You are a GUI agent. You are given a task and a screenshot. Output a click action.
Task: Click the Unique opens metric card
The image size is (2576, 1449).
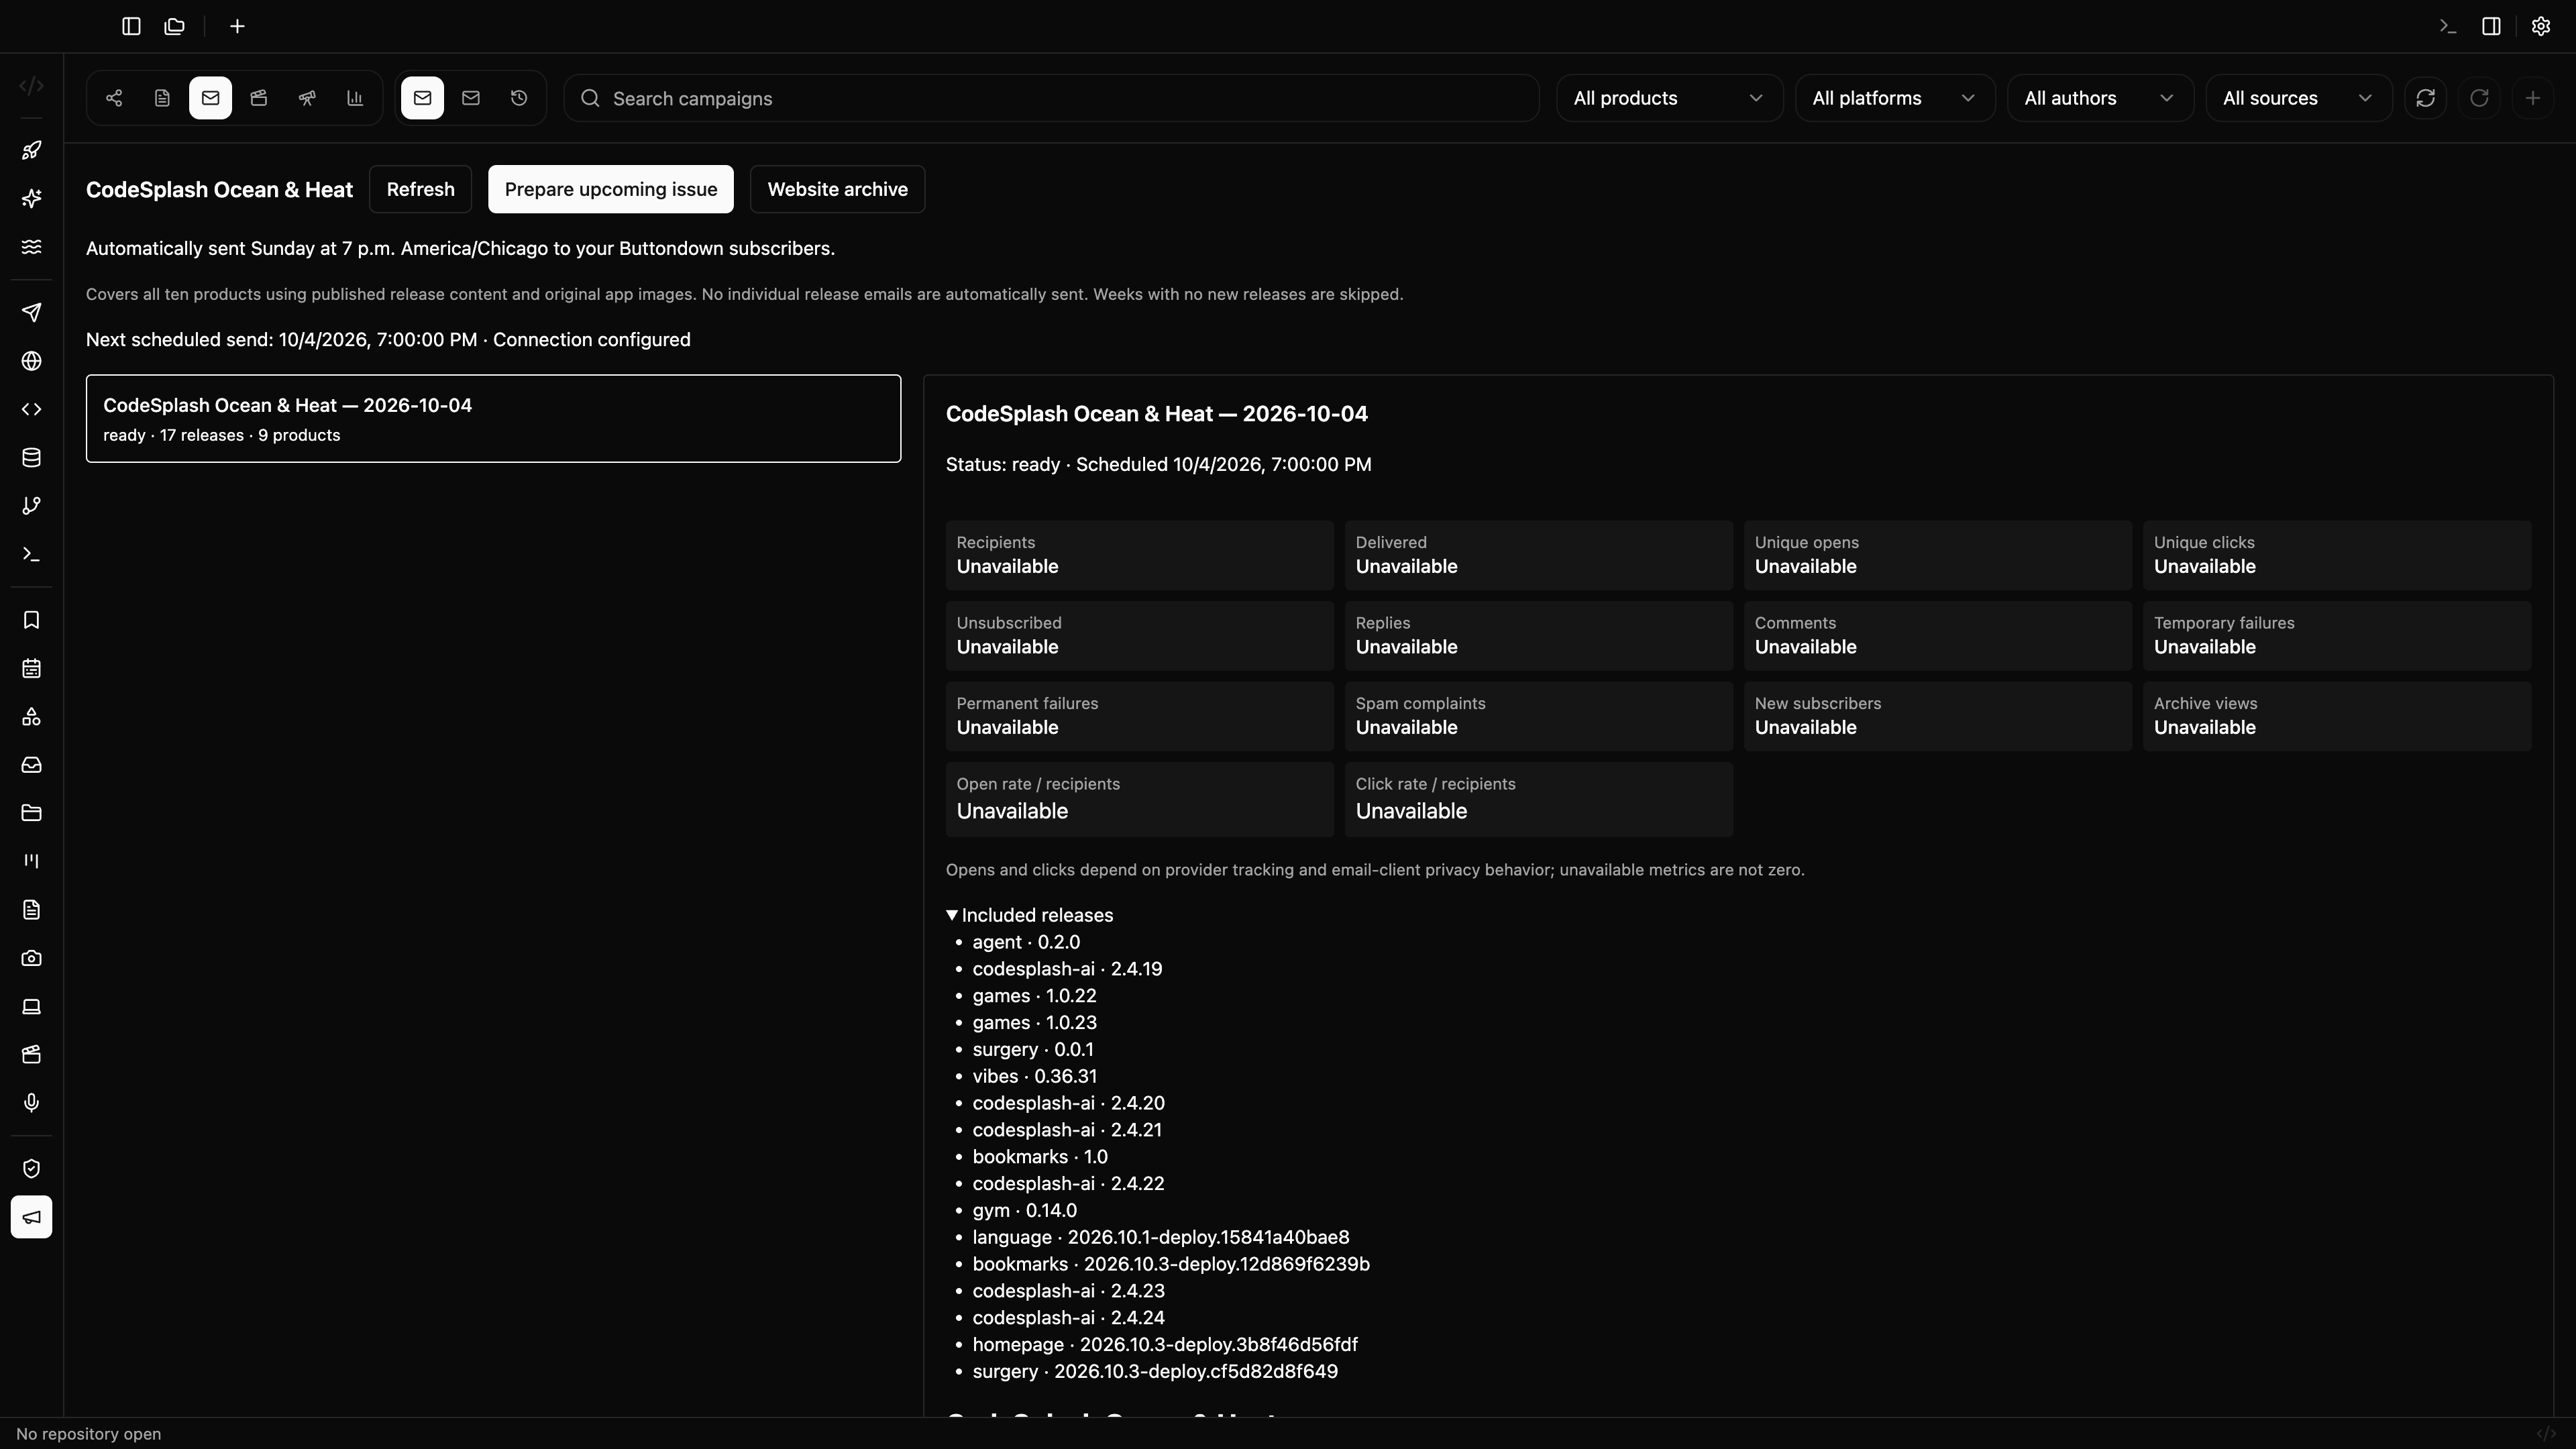coord(1938,555)
